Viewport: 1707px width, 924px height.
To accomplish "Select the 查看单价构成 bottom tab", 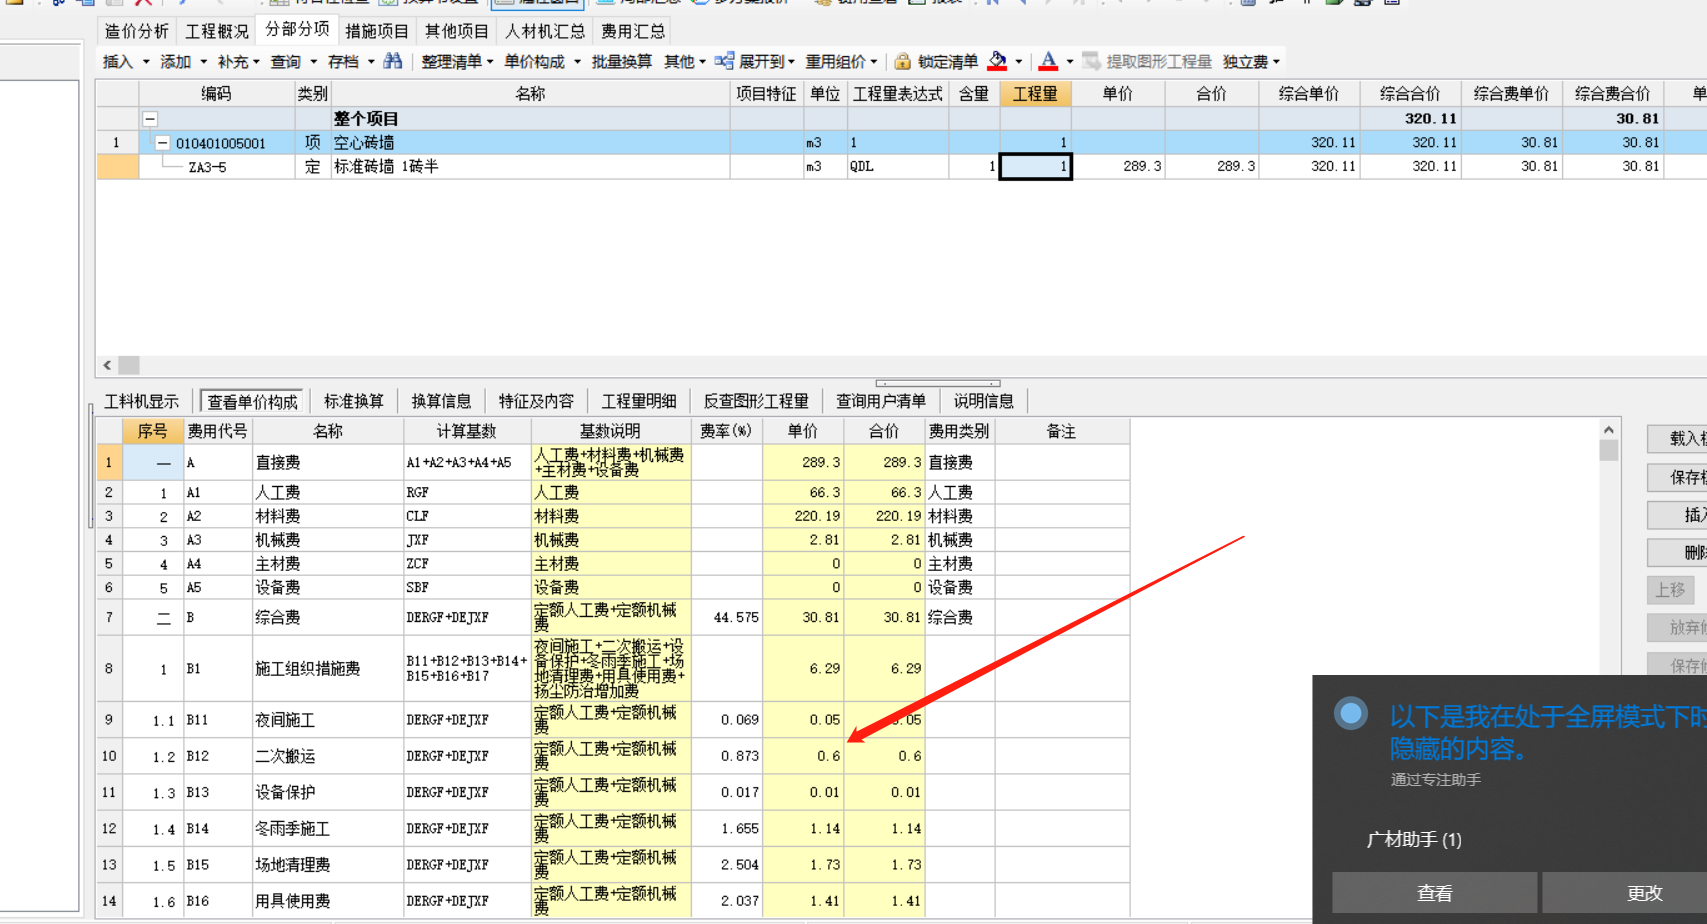I will point(252,401).
